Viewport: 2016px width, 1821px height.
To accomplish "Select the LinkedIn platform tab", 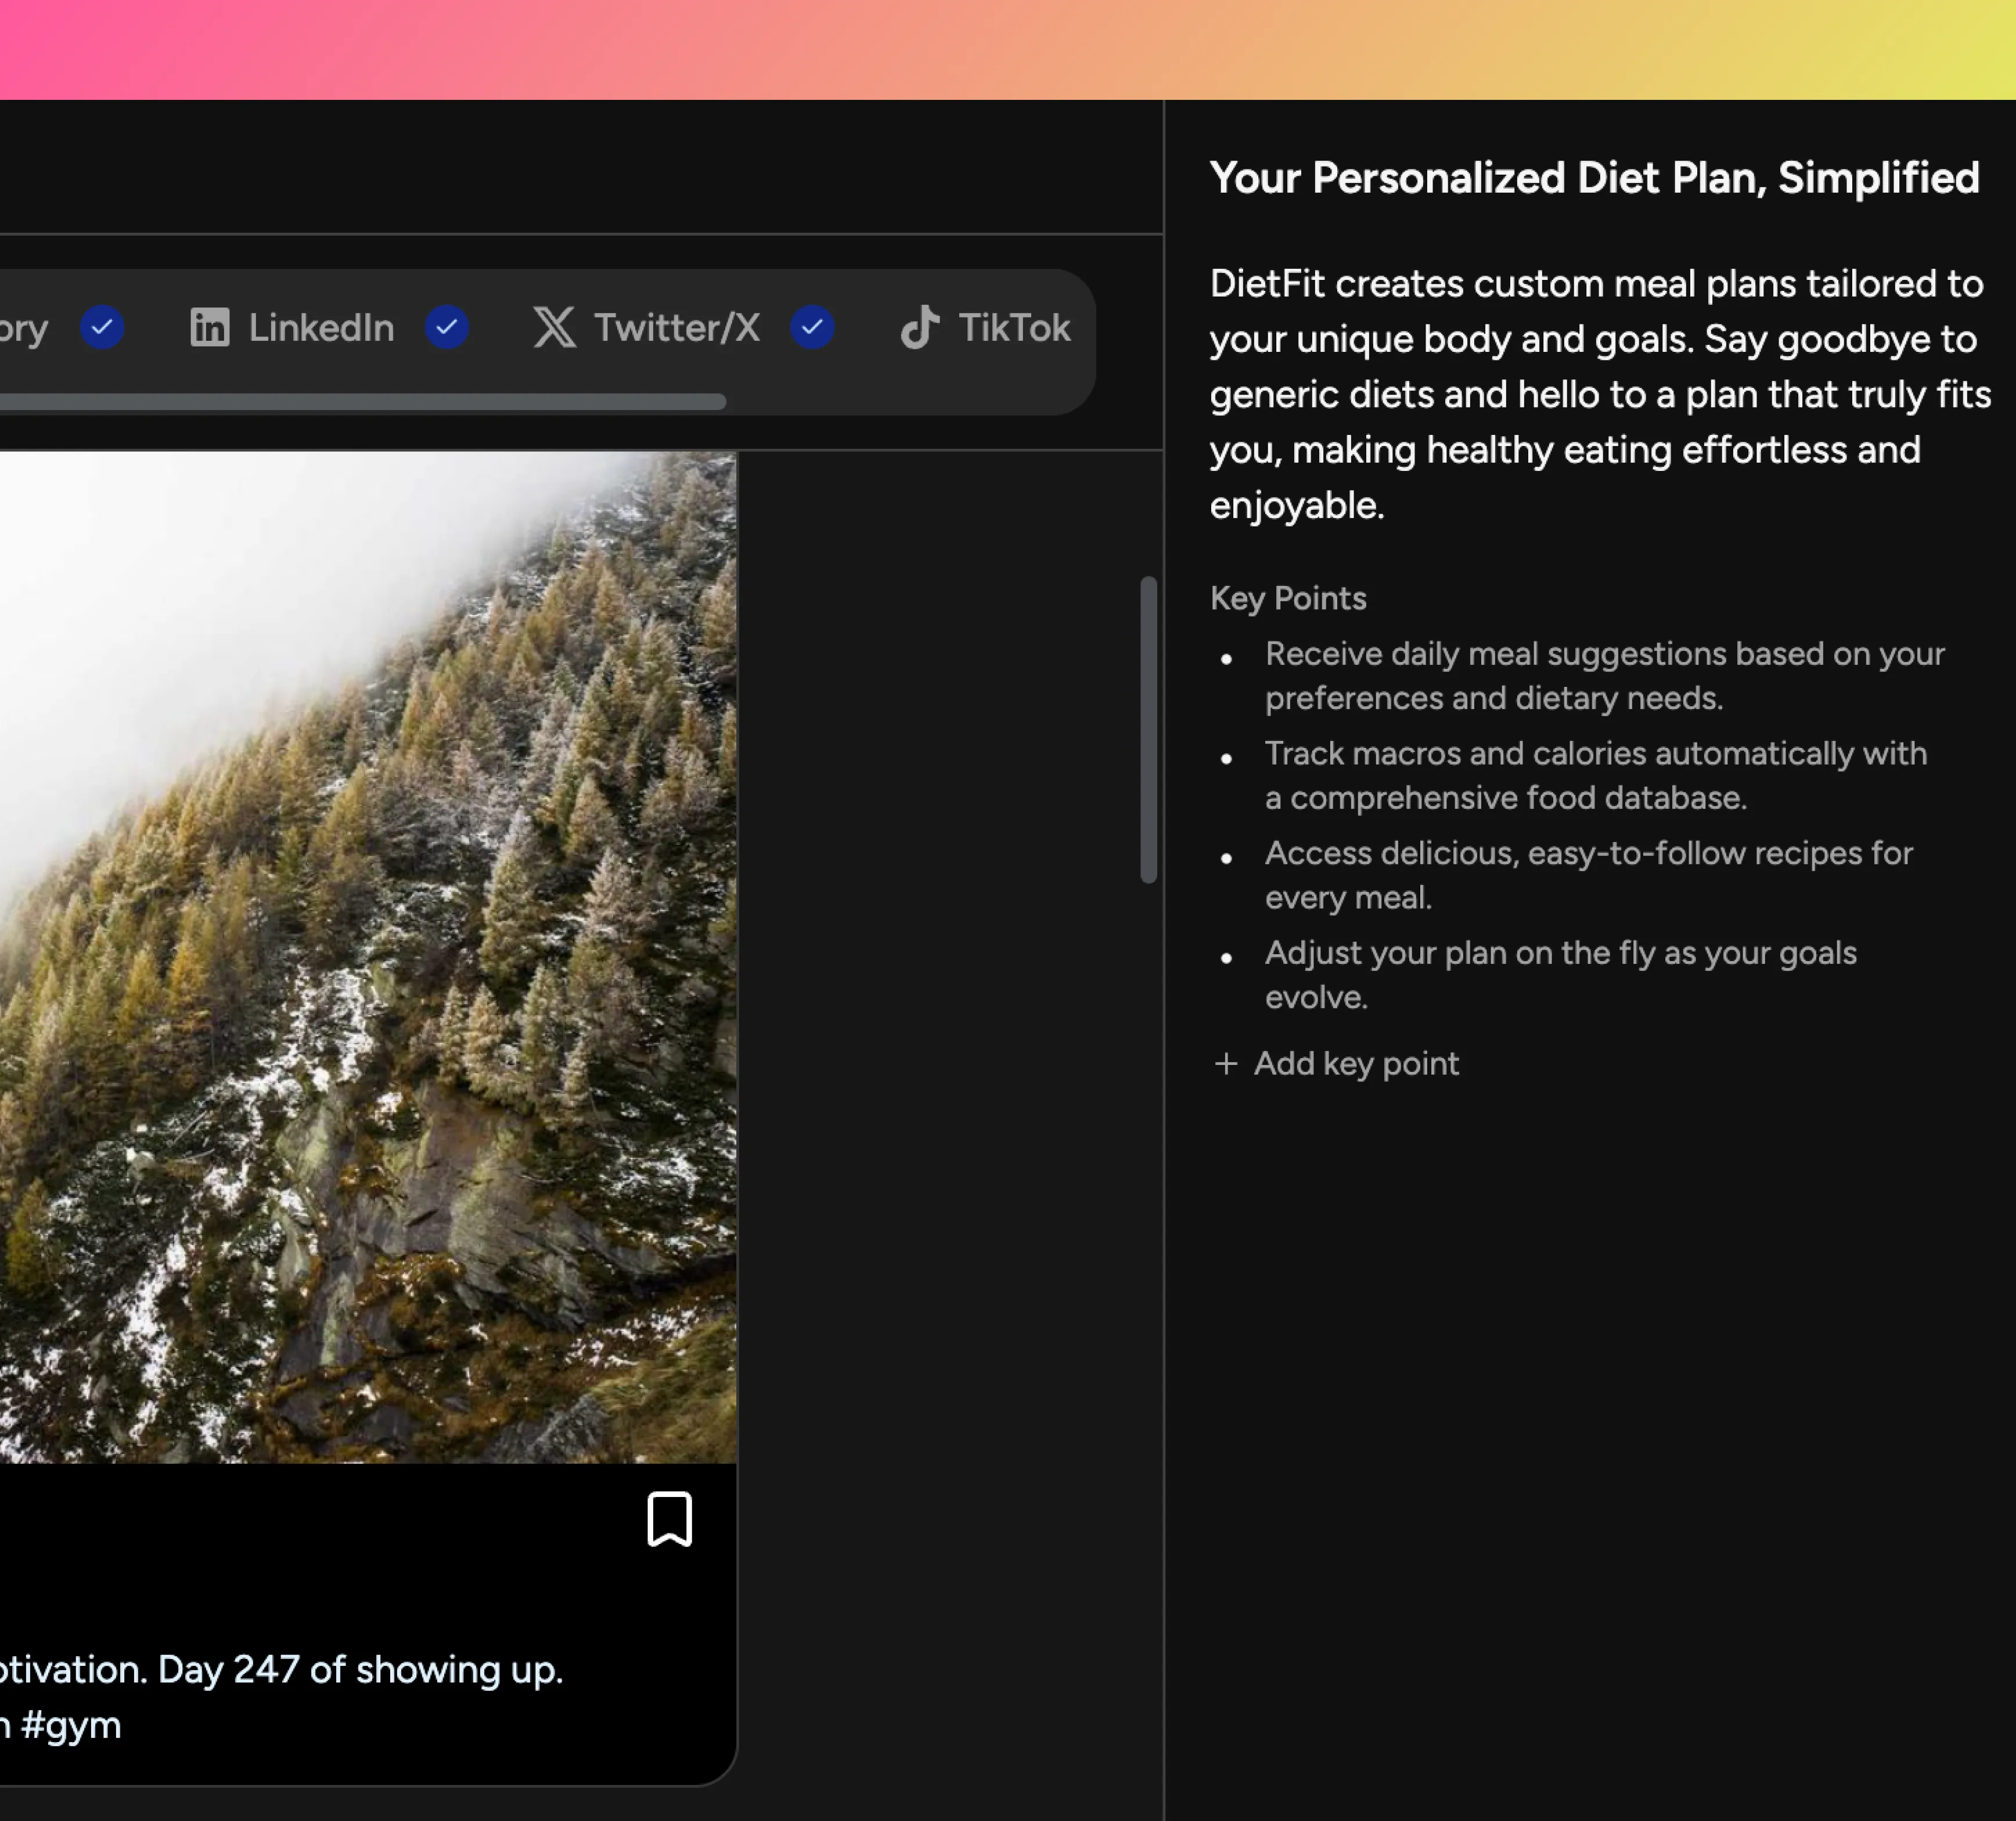I will click(x=320, y=327).
